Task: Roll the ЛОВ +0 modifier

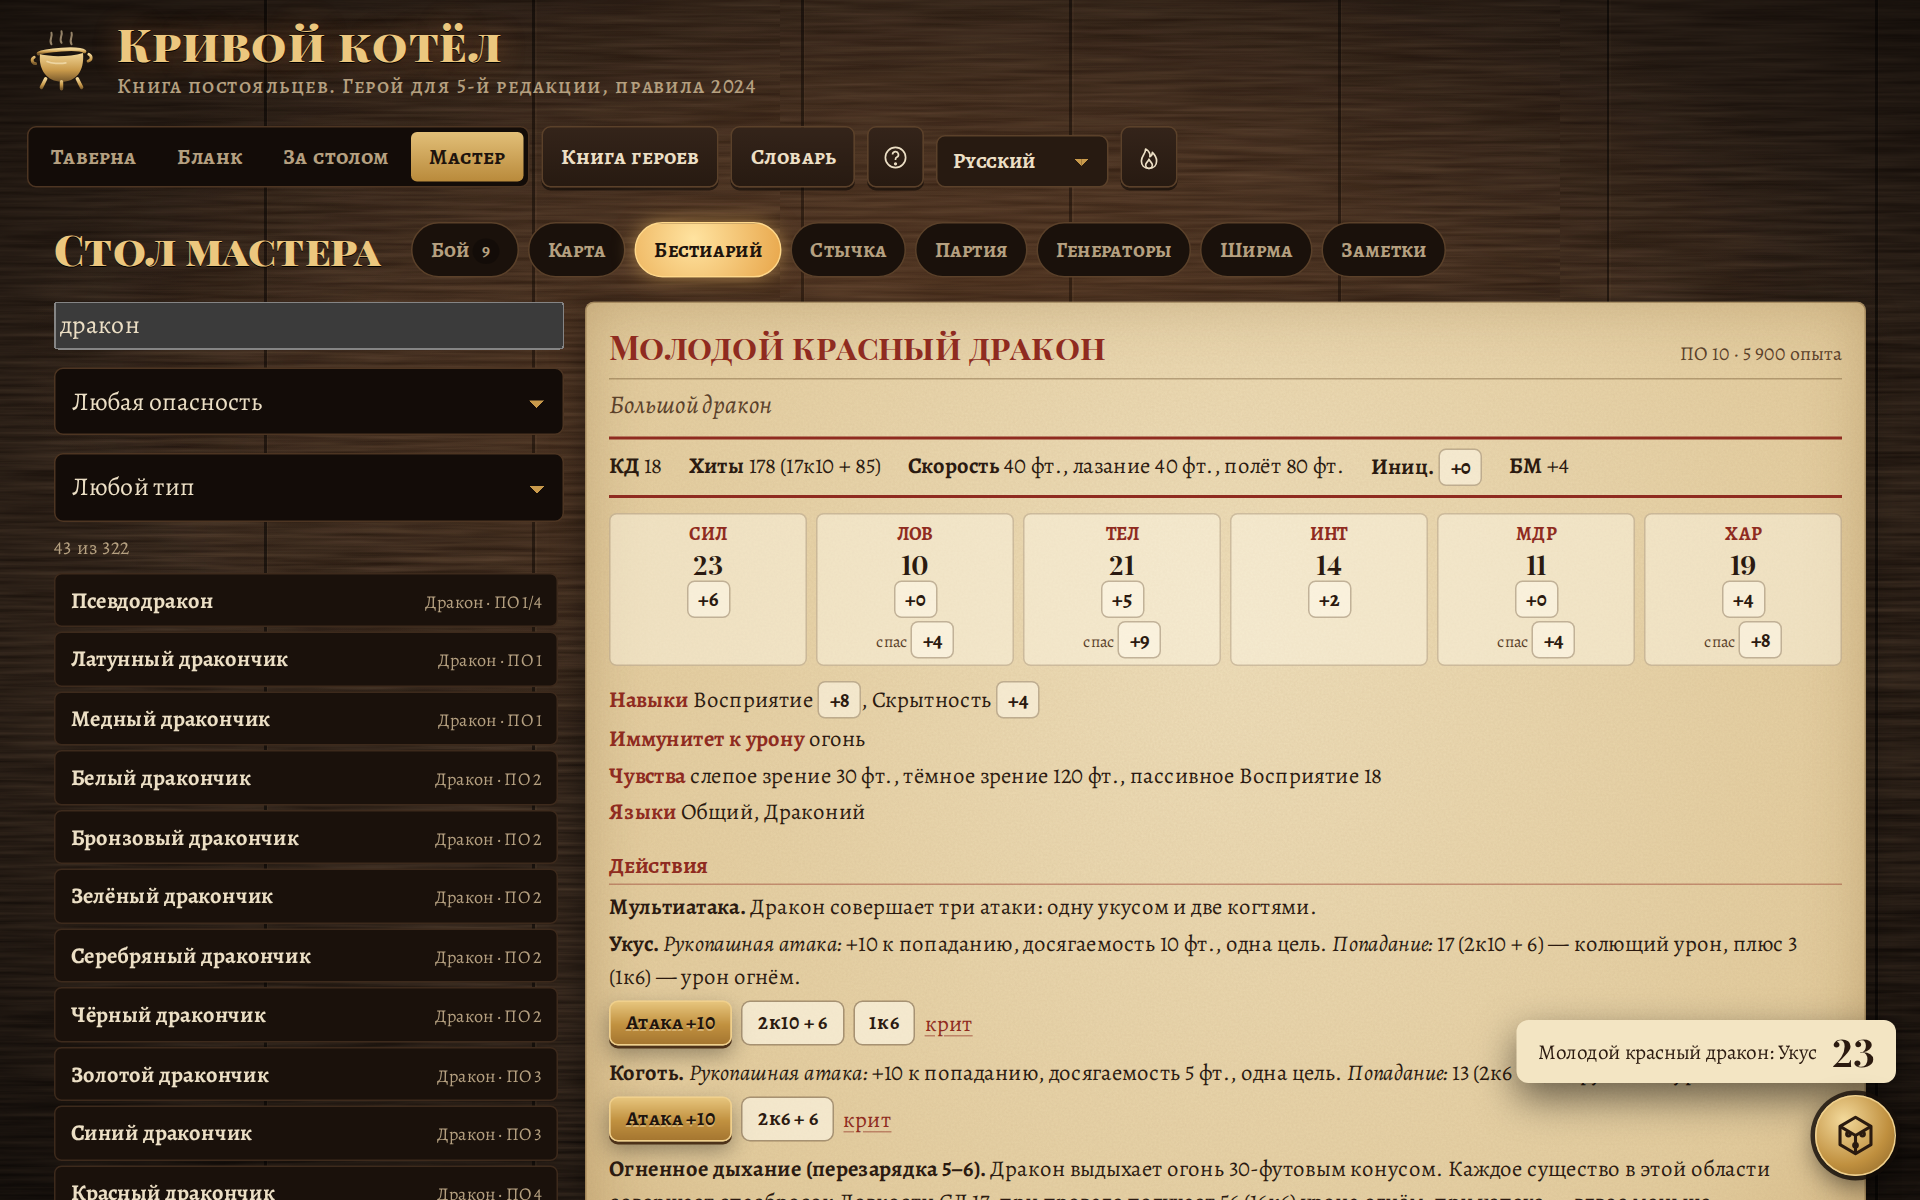Action: click(915, 600)
